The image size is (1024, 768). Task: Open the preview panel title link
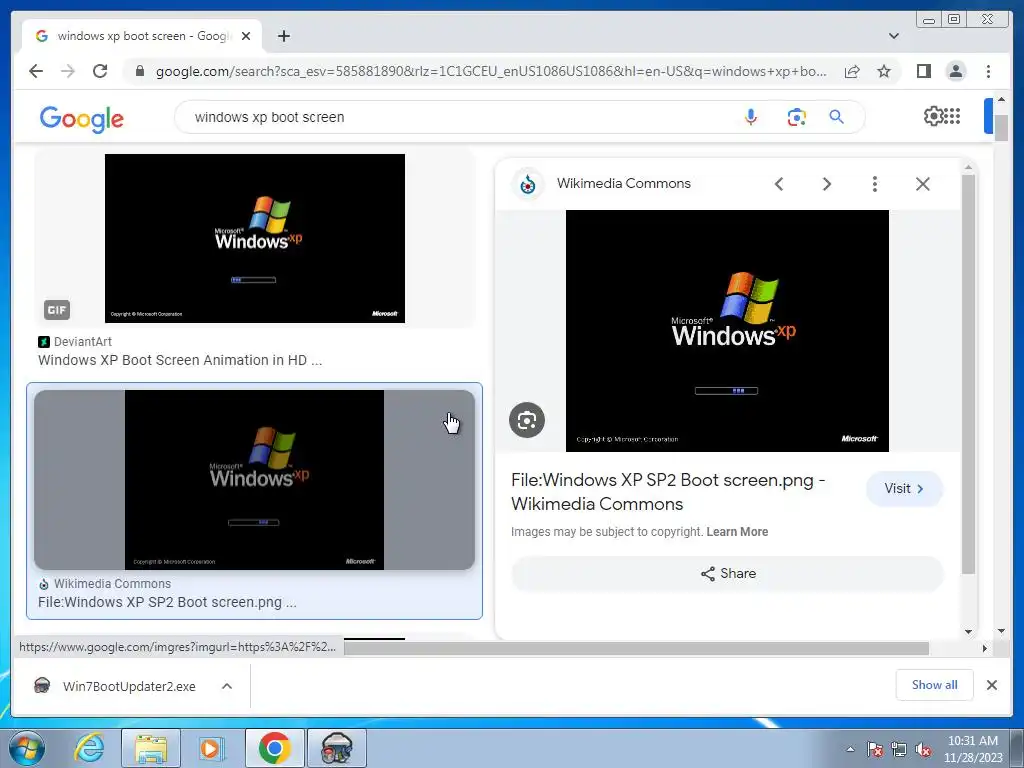[x=668, y=492]
